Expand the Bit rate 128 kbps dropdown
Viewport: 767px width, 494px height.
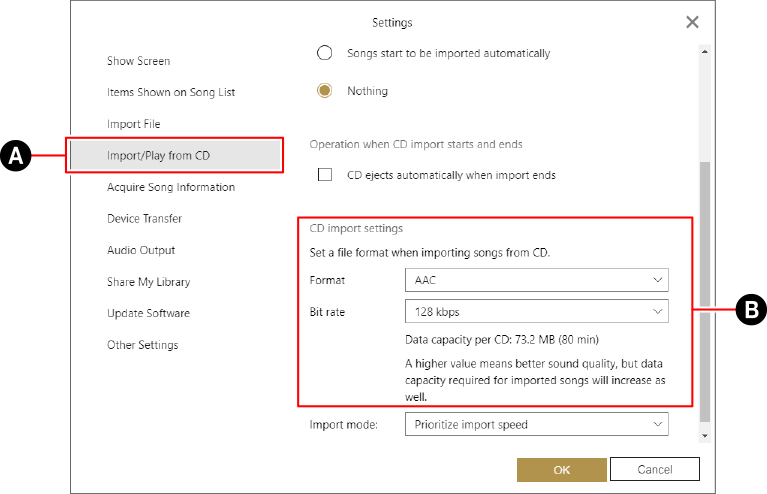[536, 312]
